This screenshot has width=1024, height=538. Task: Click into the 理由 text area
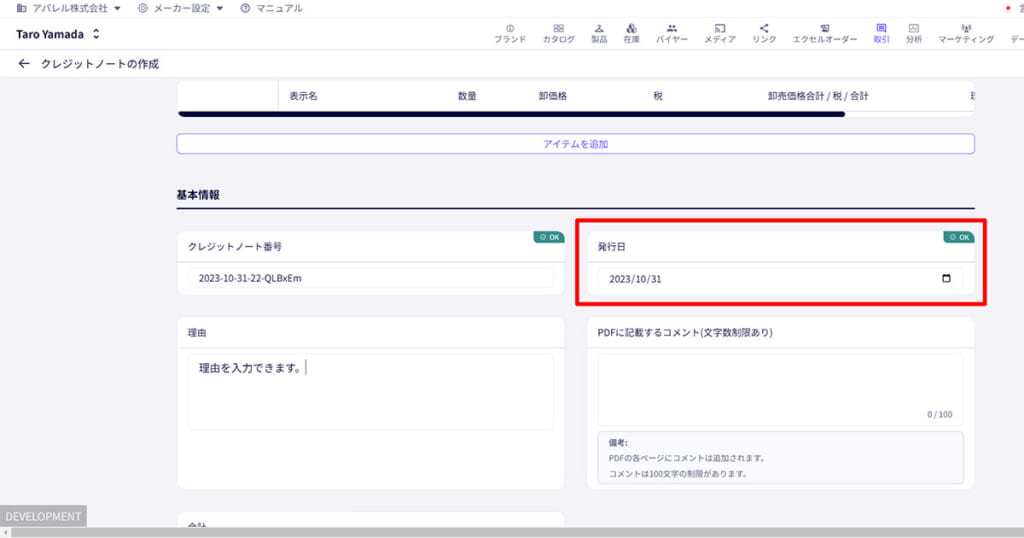pos(370,391)
